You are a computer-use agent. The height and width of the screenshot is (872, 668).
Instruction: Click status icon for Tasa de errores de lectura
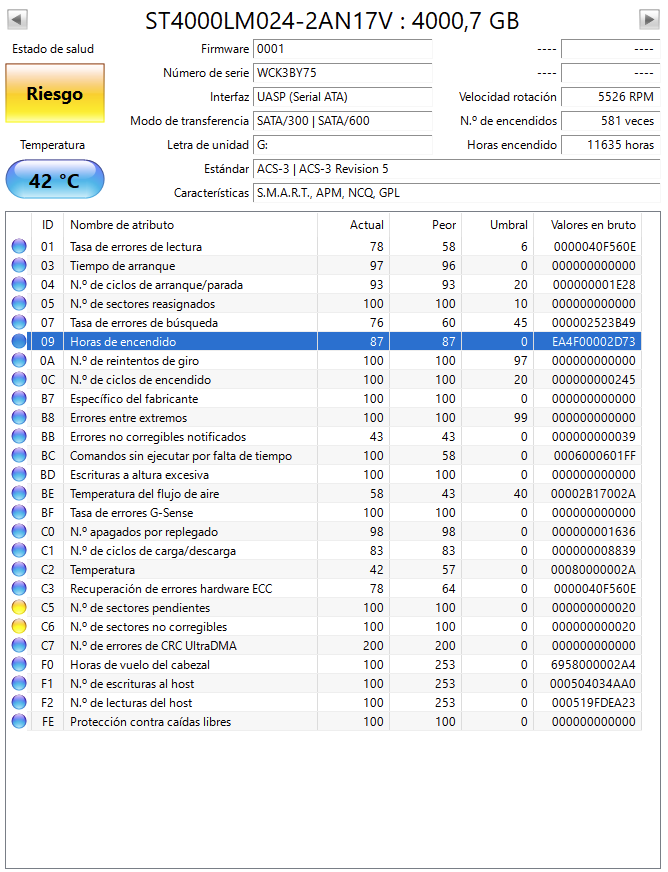point(19,246)
